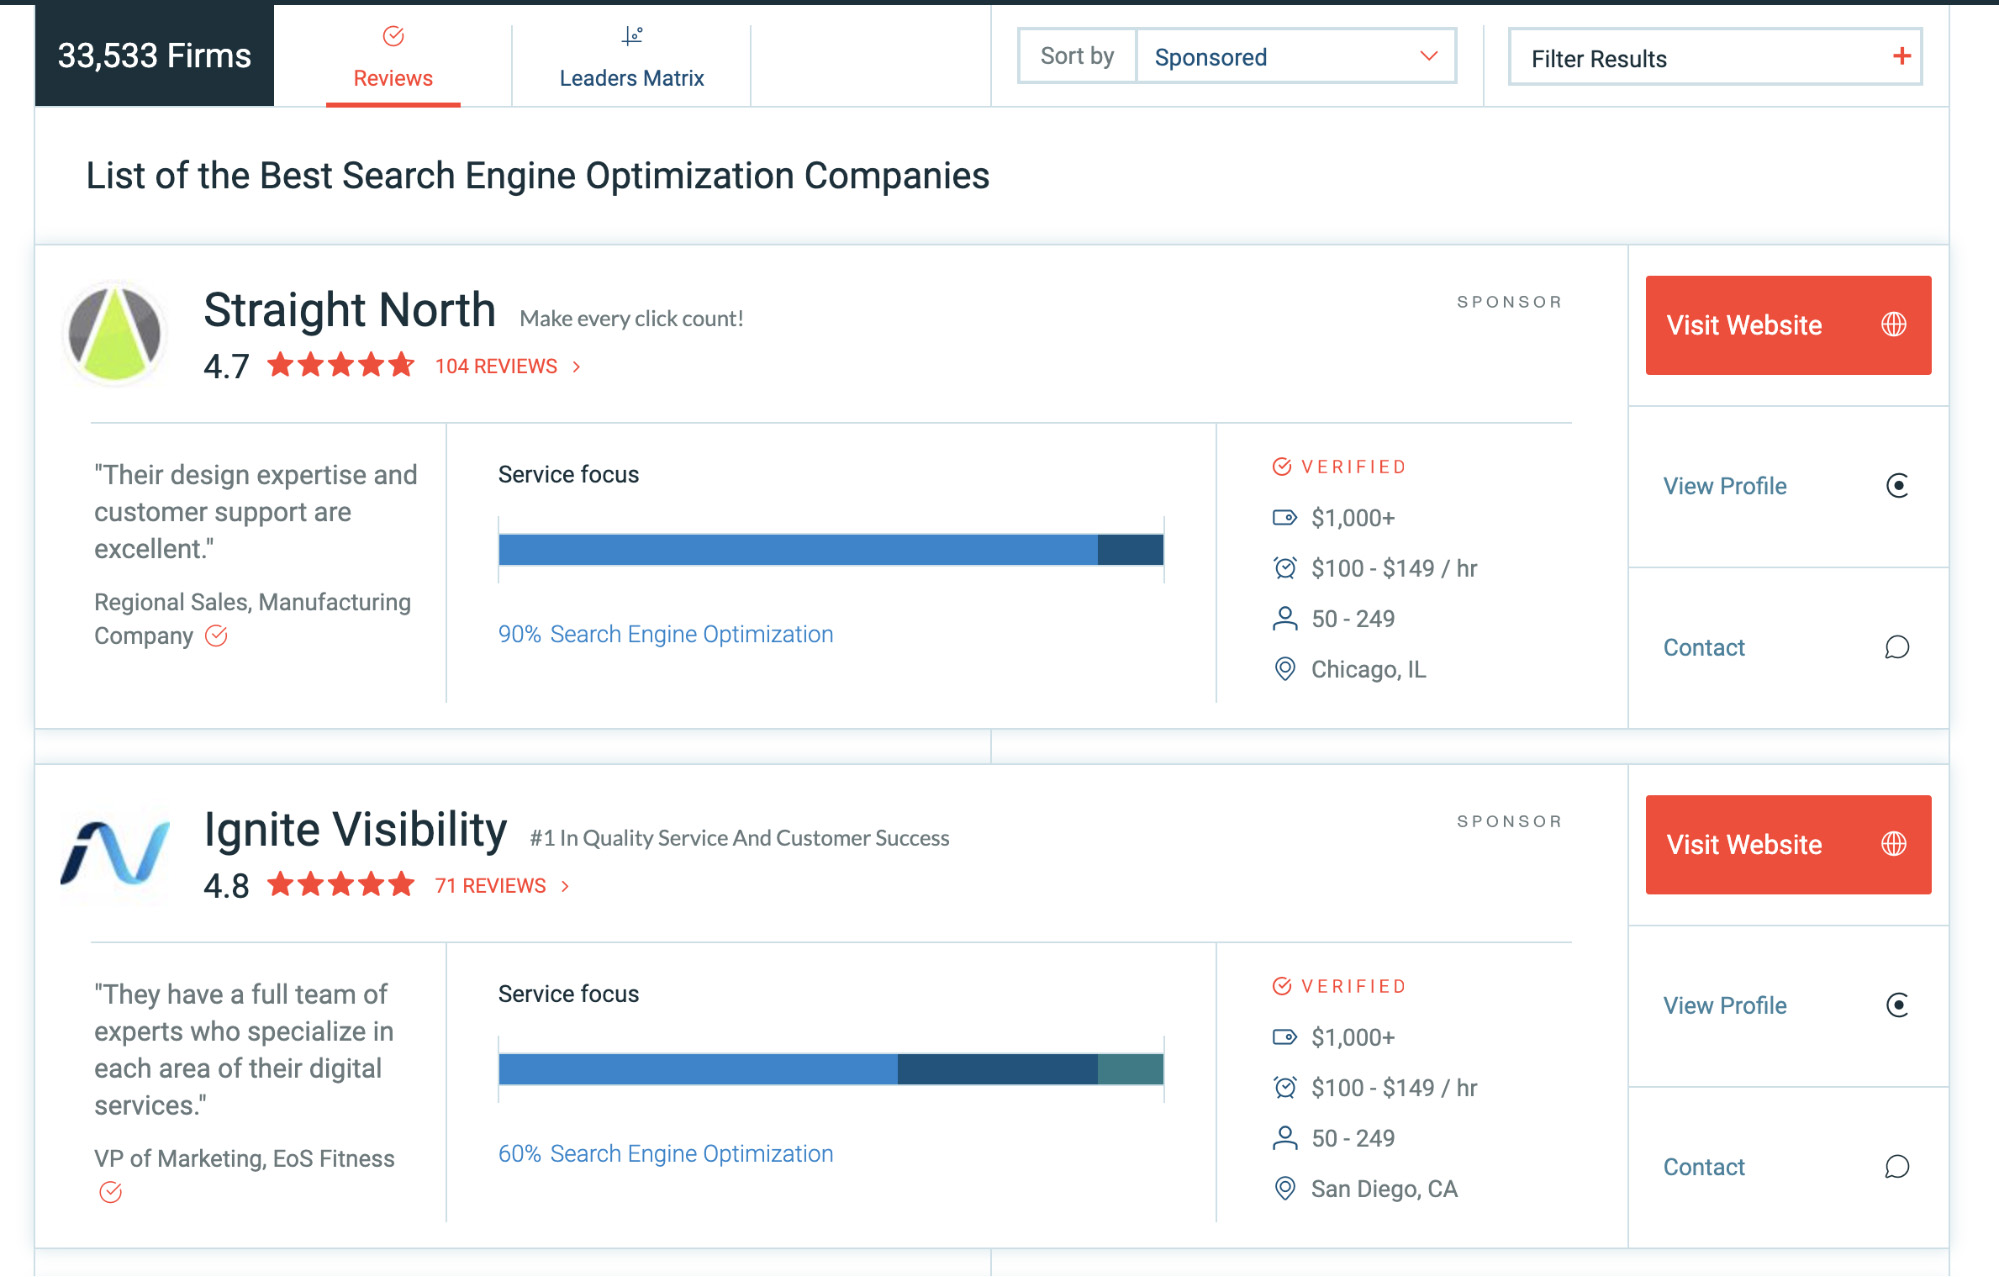Open the Sort by Sponsored dropdown
The height and width of the screenshot is (1277, 1999).
coord(1295,57)
